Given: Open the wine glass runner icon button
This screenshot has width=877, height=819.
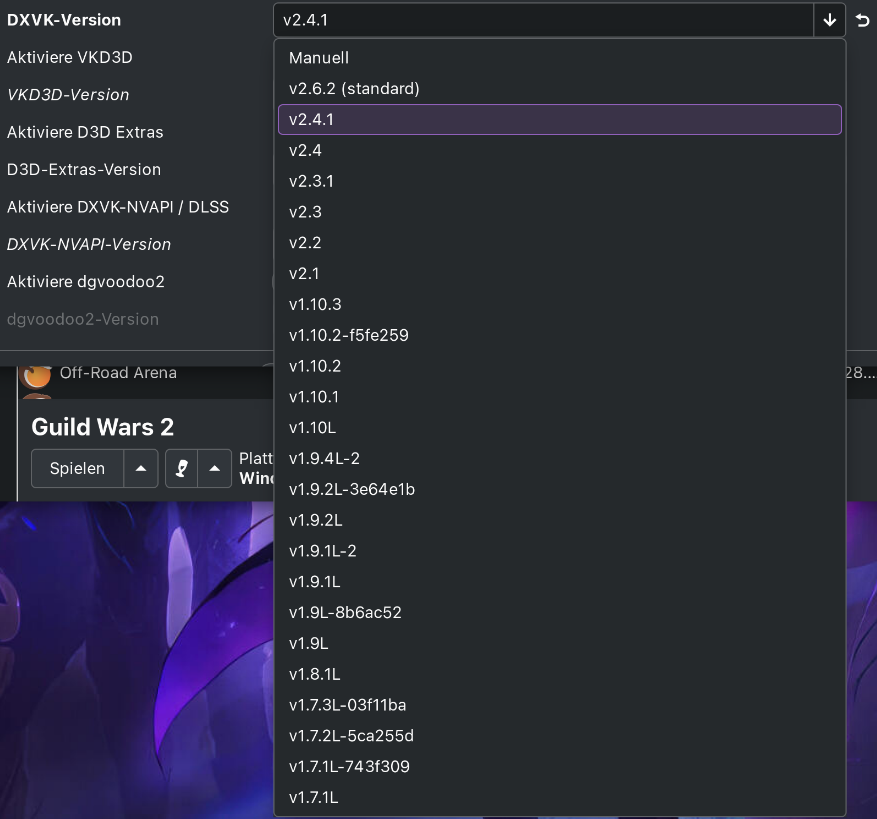Looking at the screenshot, I should click(x=181, y=468).
